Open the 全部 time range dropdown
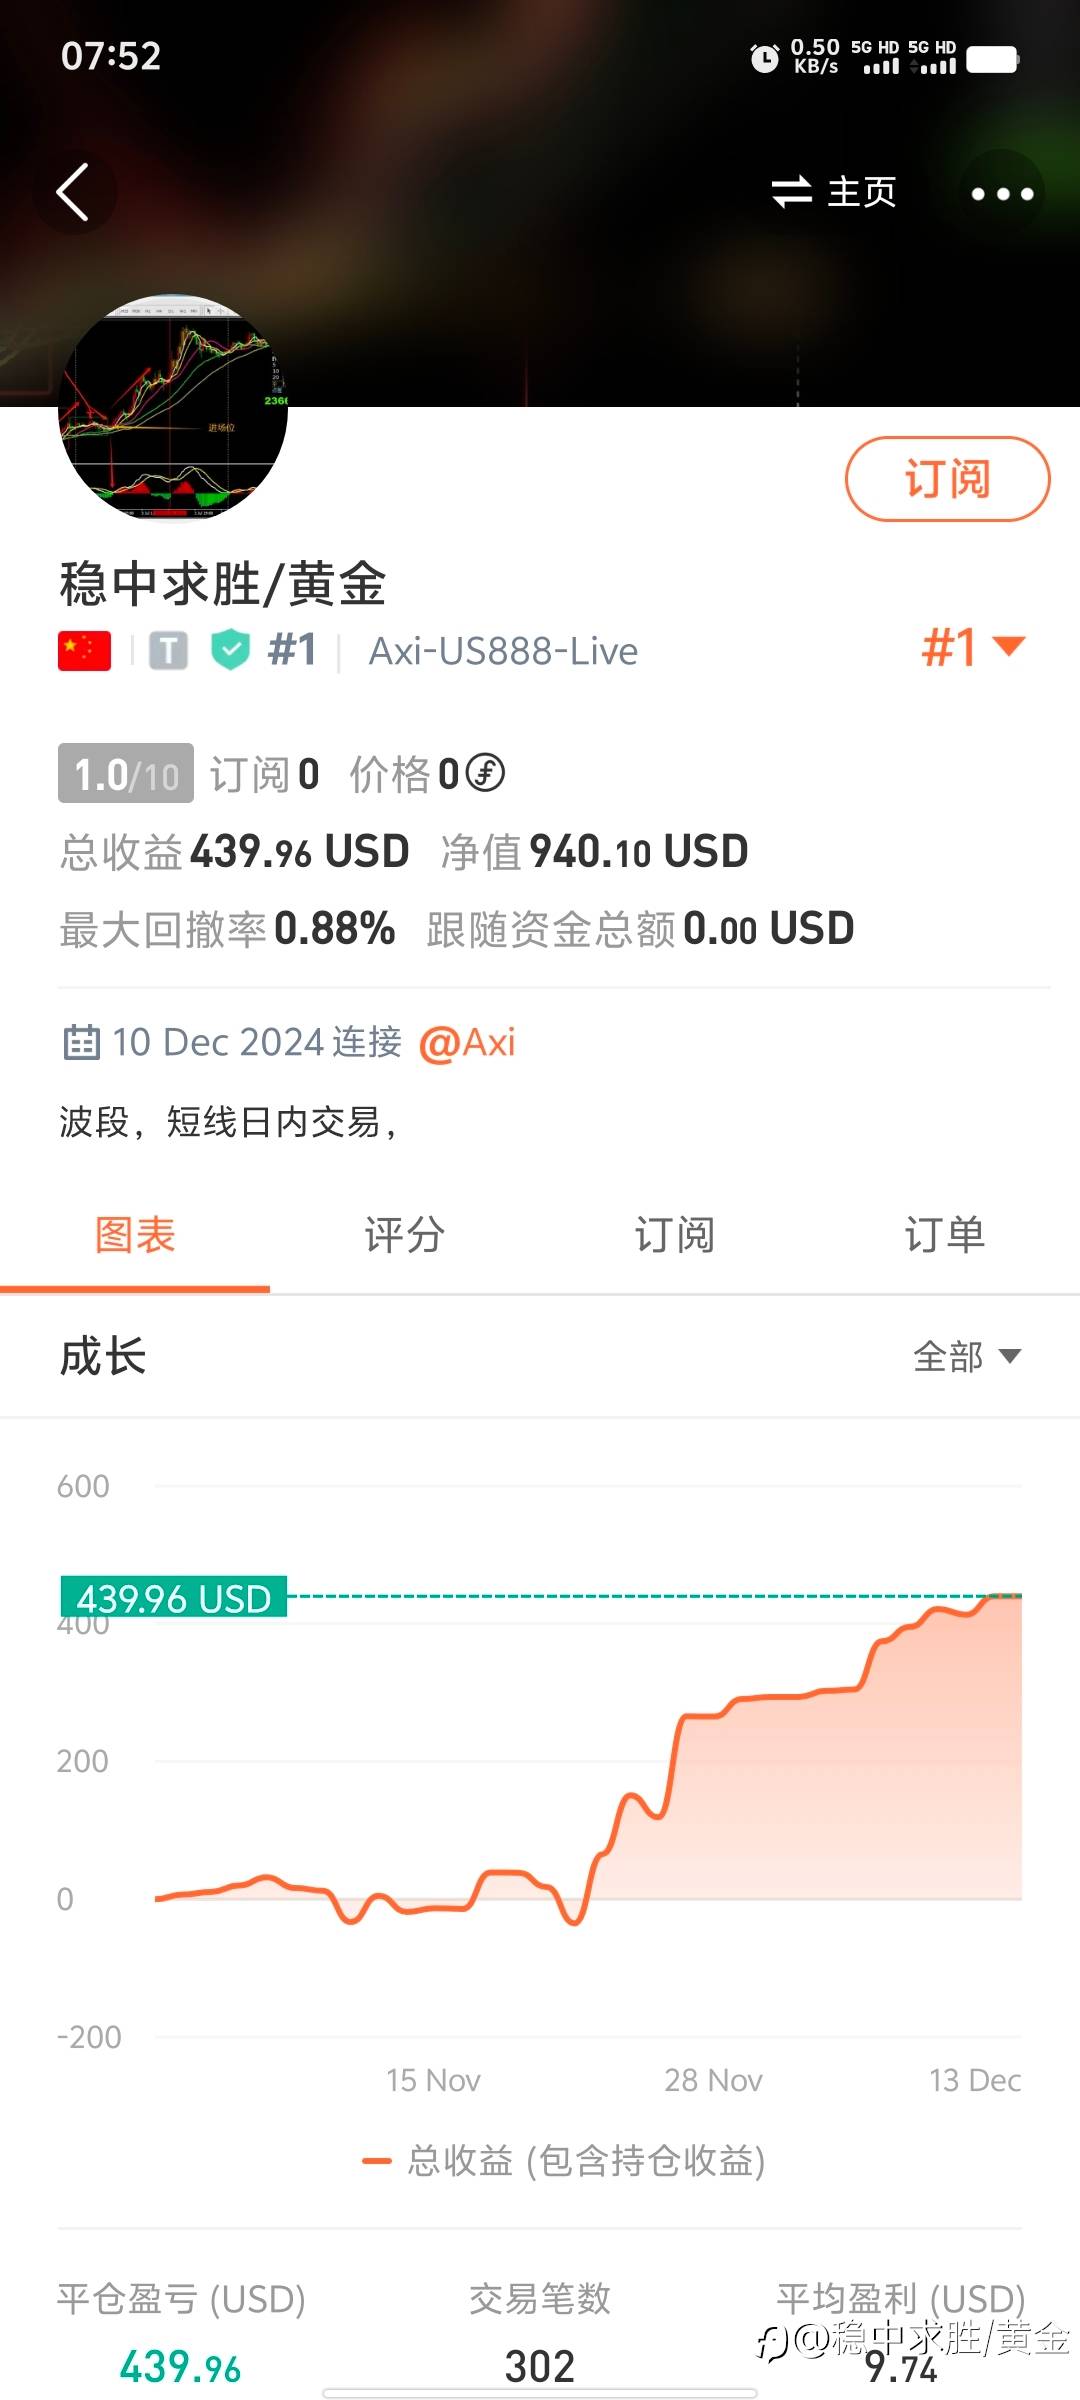 pos(967,1357)
